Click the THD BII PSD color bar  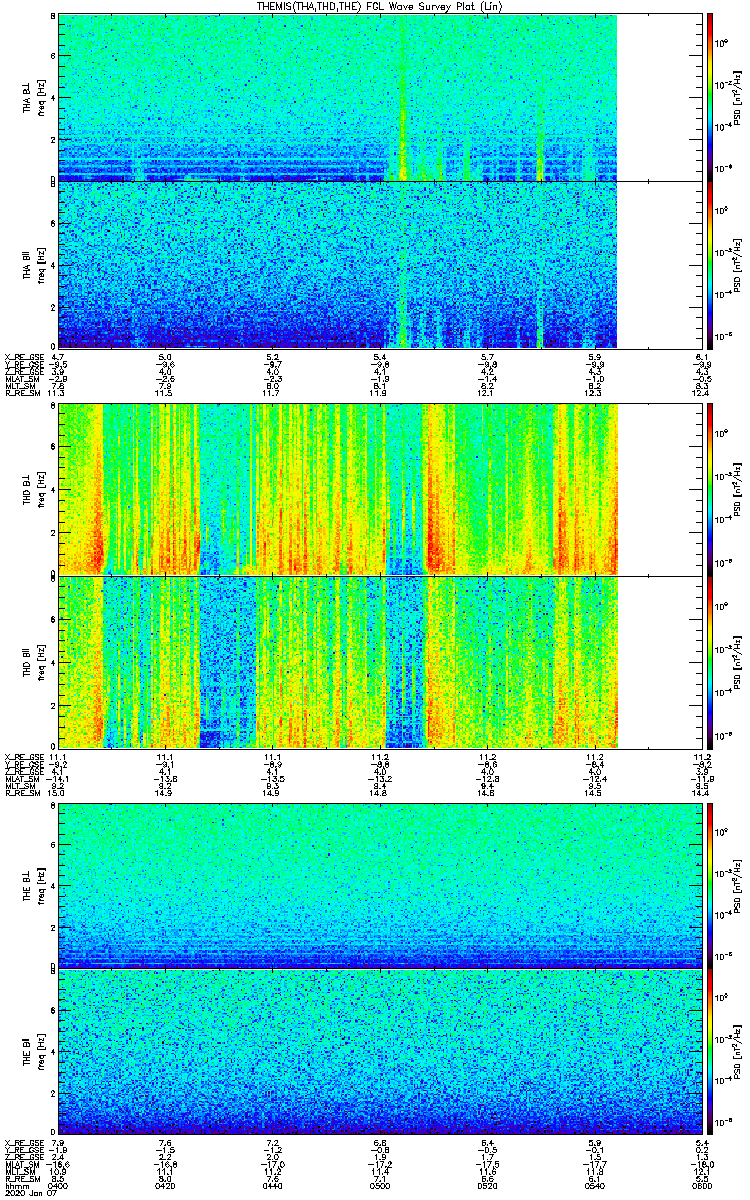click(x=710, y=661)
